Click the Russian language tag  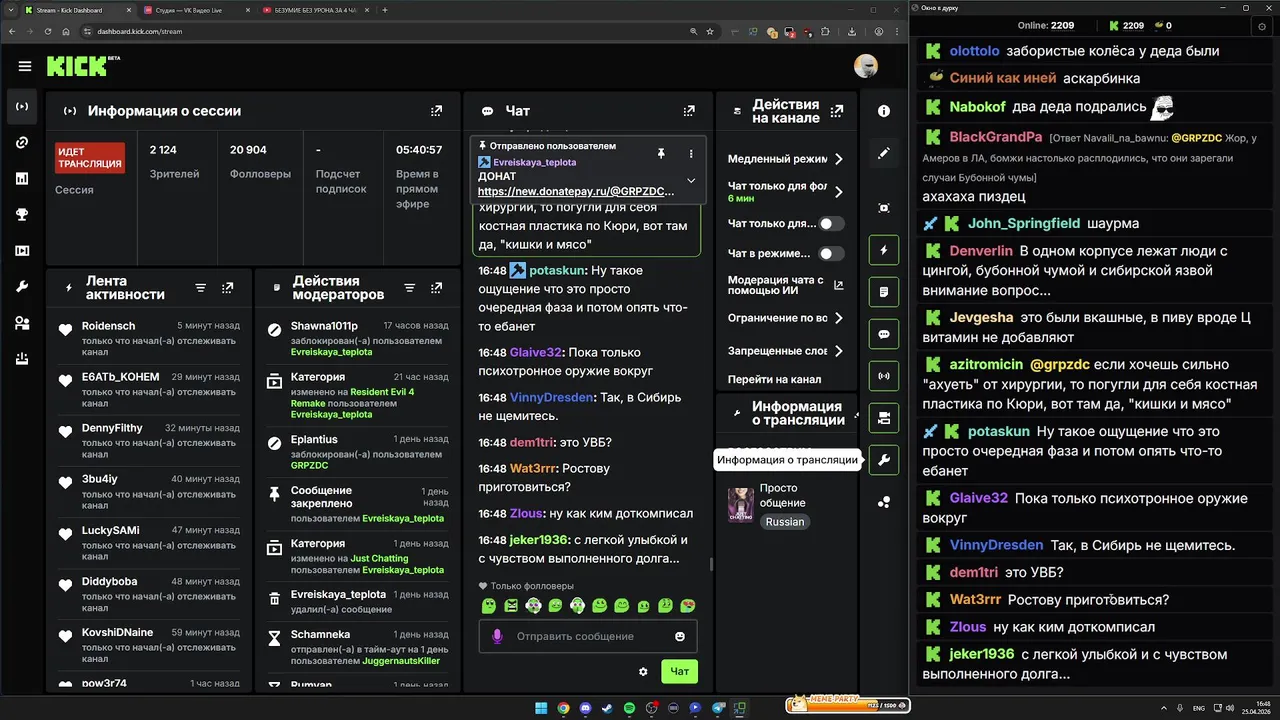click(785, 522)
